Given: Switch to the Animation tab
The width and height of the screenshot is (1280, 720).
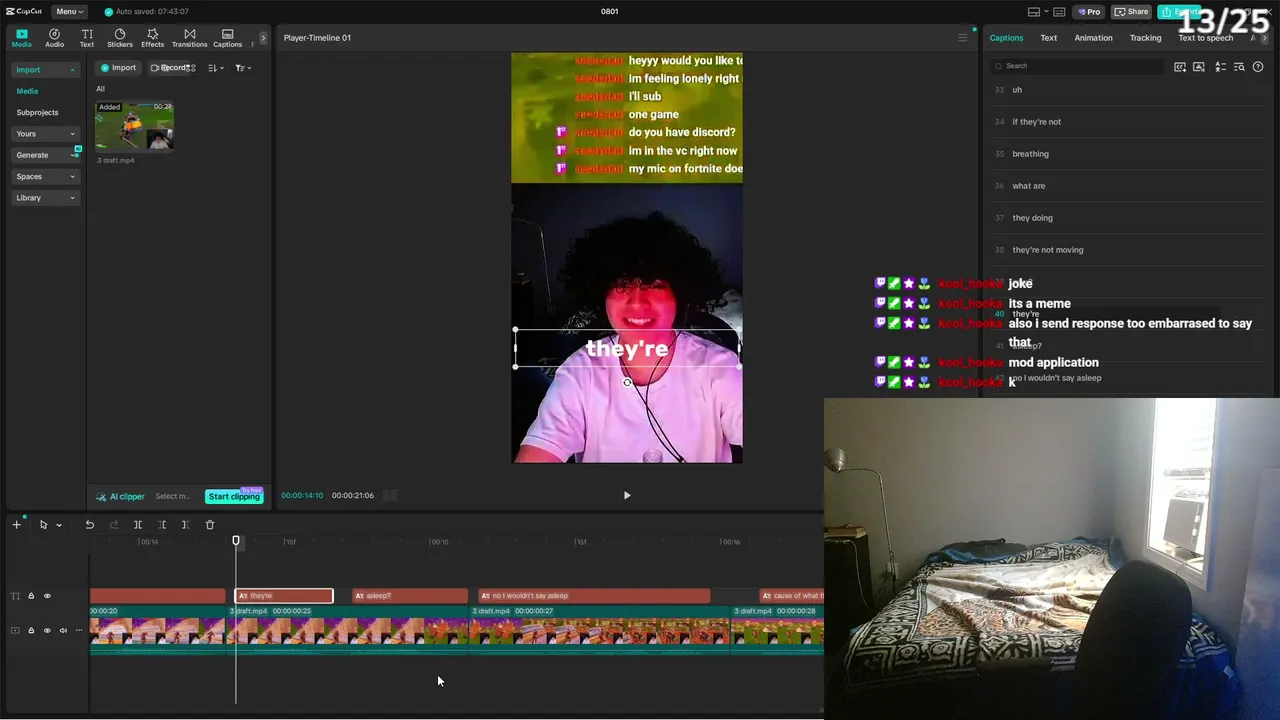Looking at the screenshot, I should pyautogui.click(x=1093, y=38).
